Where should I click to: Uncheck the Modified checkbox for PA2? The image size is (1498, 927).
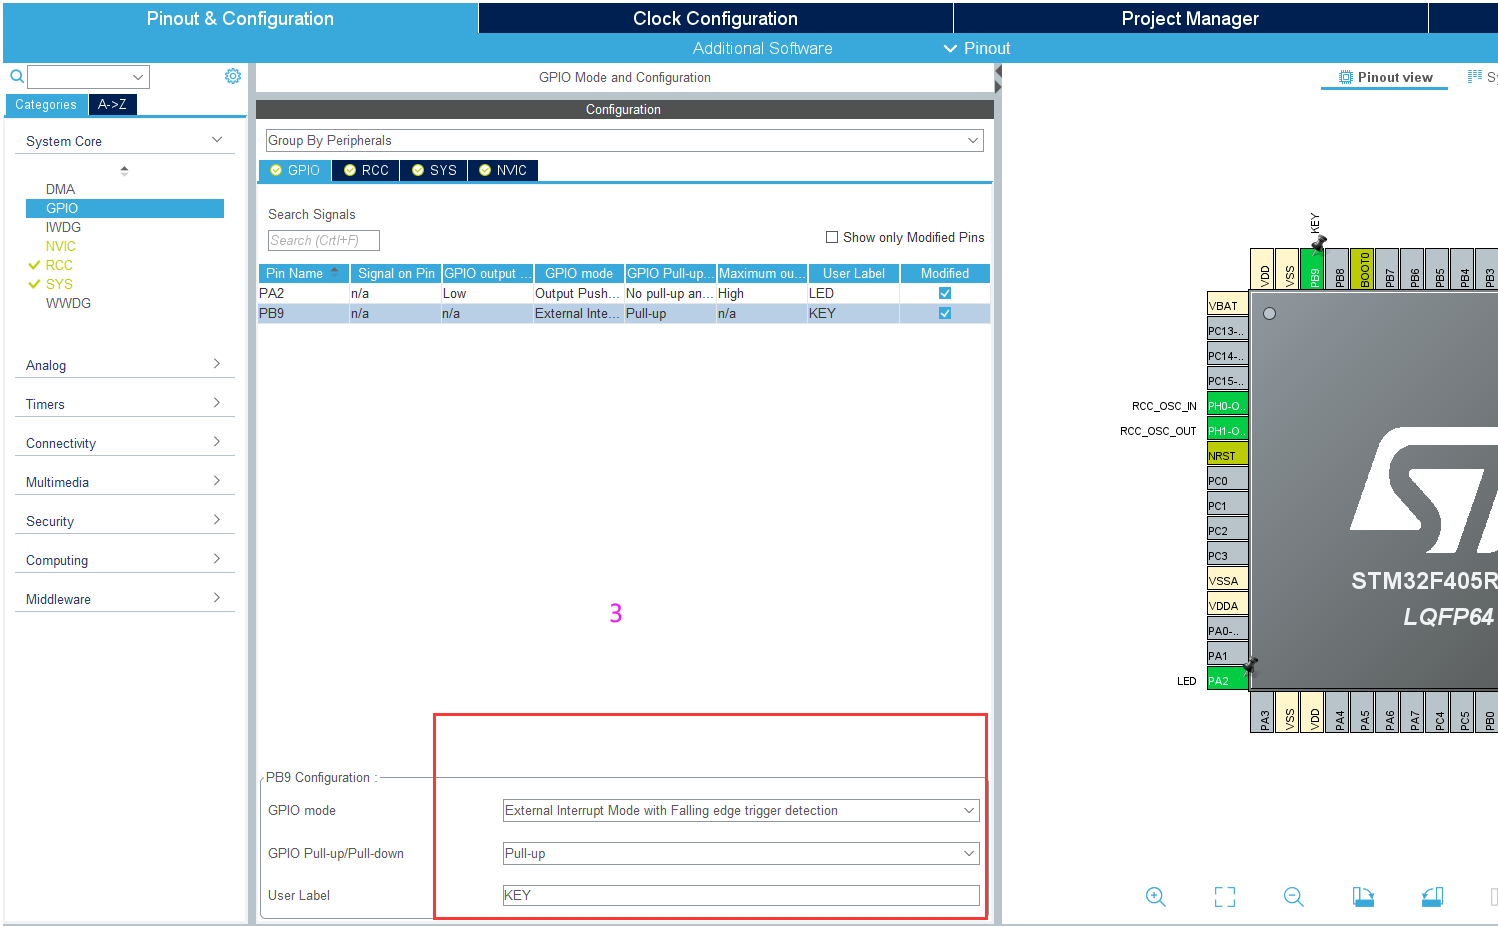944,293
